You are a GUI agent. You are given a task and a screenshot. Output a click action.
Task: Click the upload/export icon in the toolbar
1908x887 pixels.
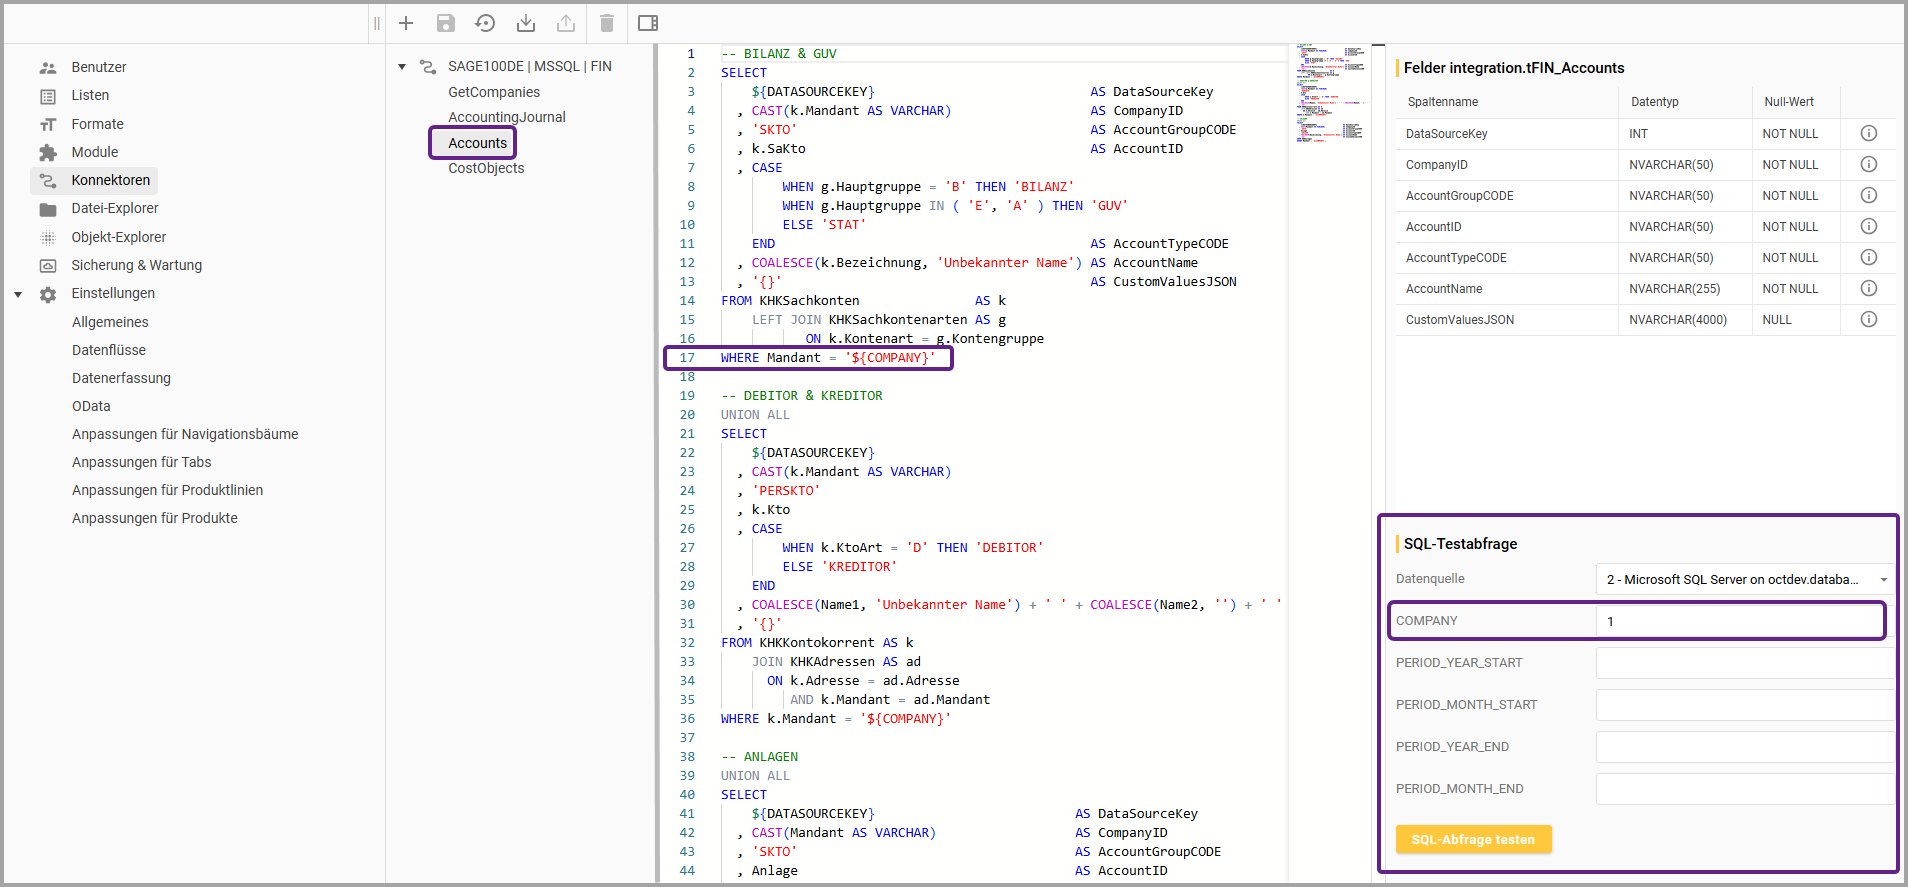click(566, 23)
